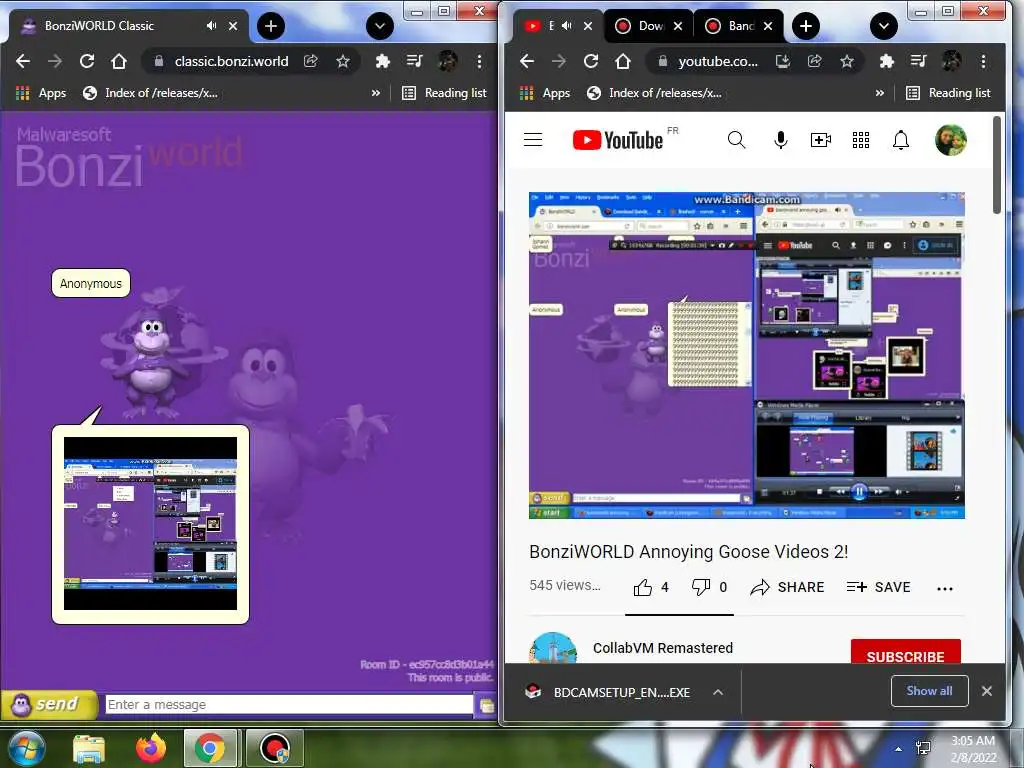
Task: Open YouTube search
Action: click(x=737, y=140)
